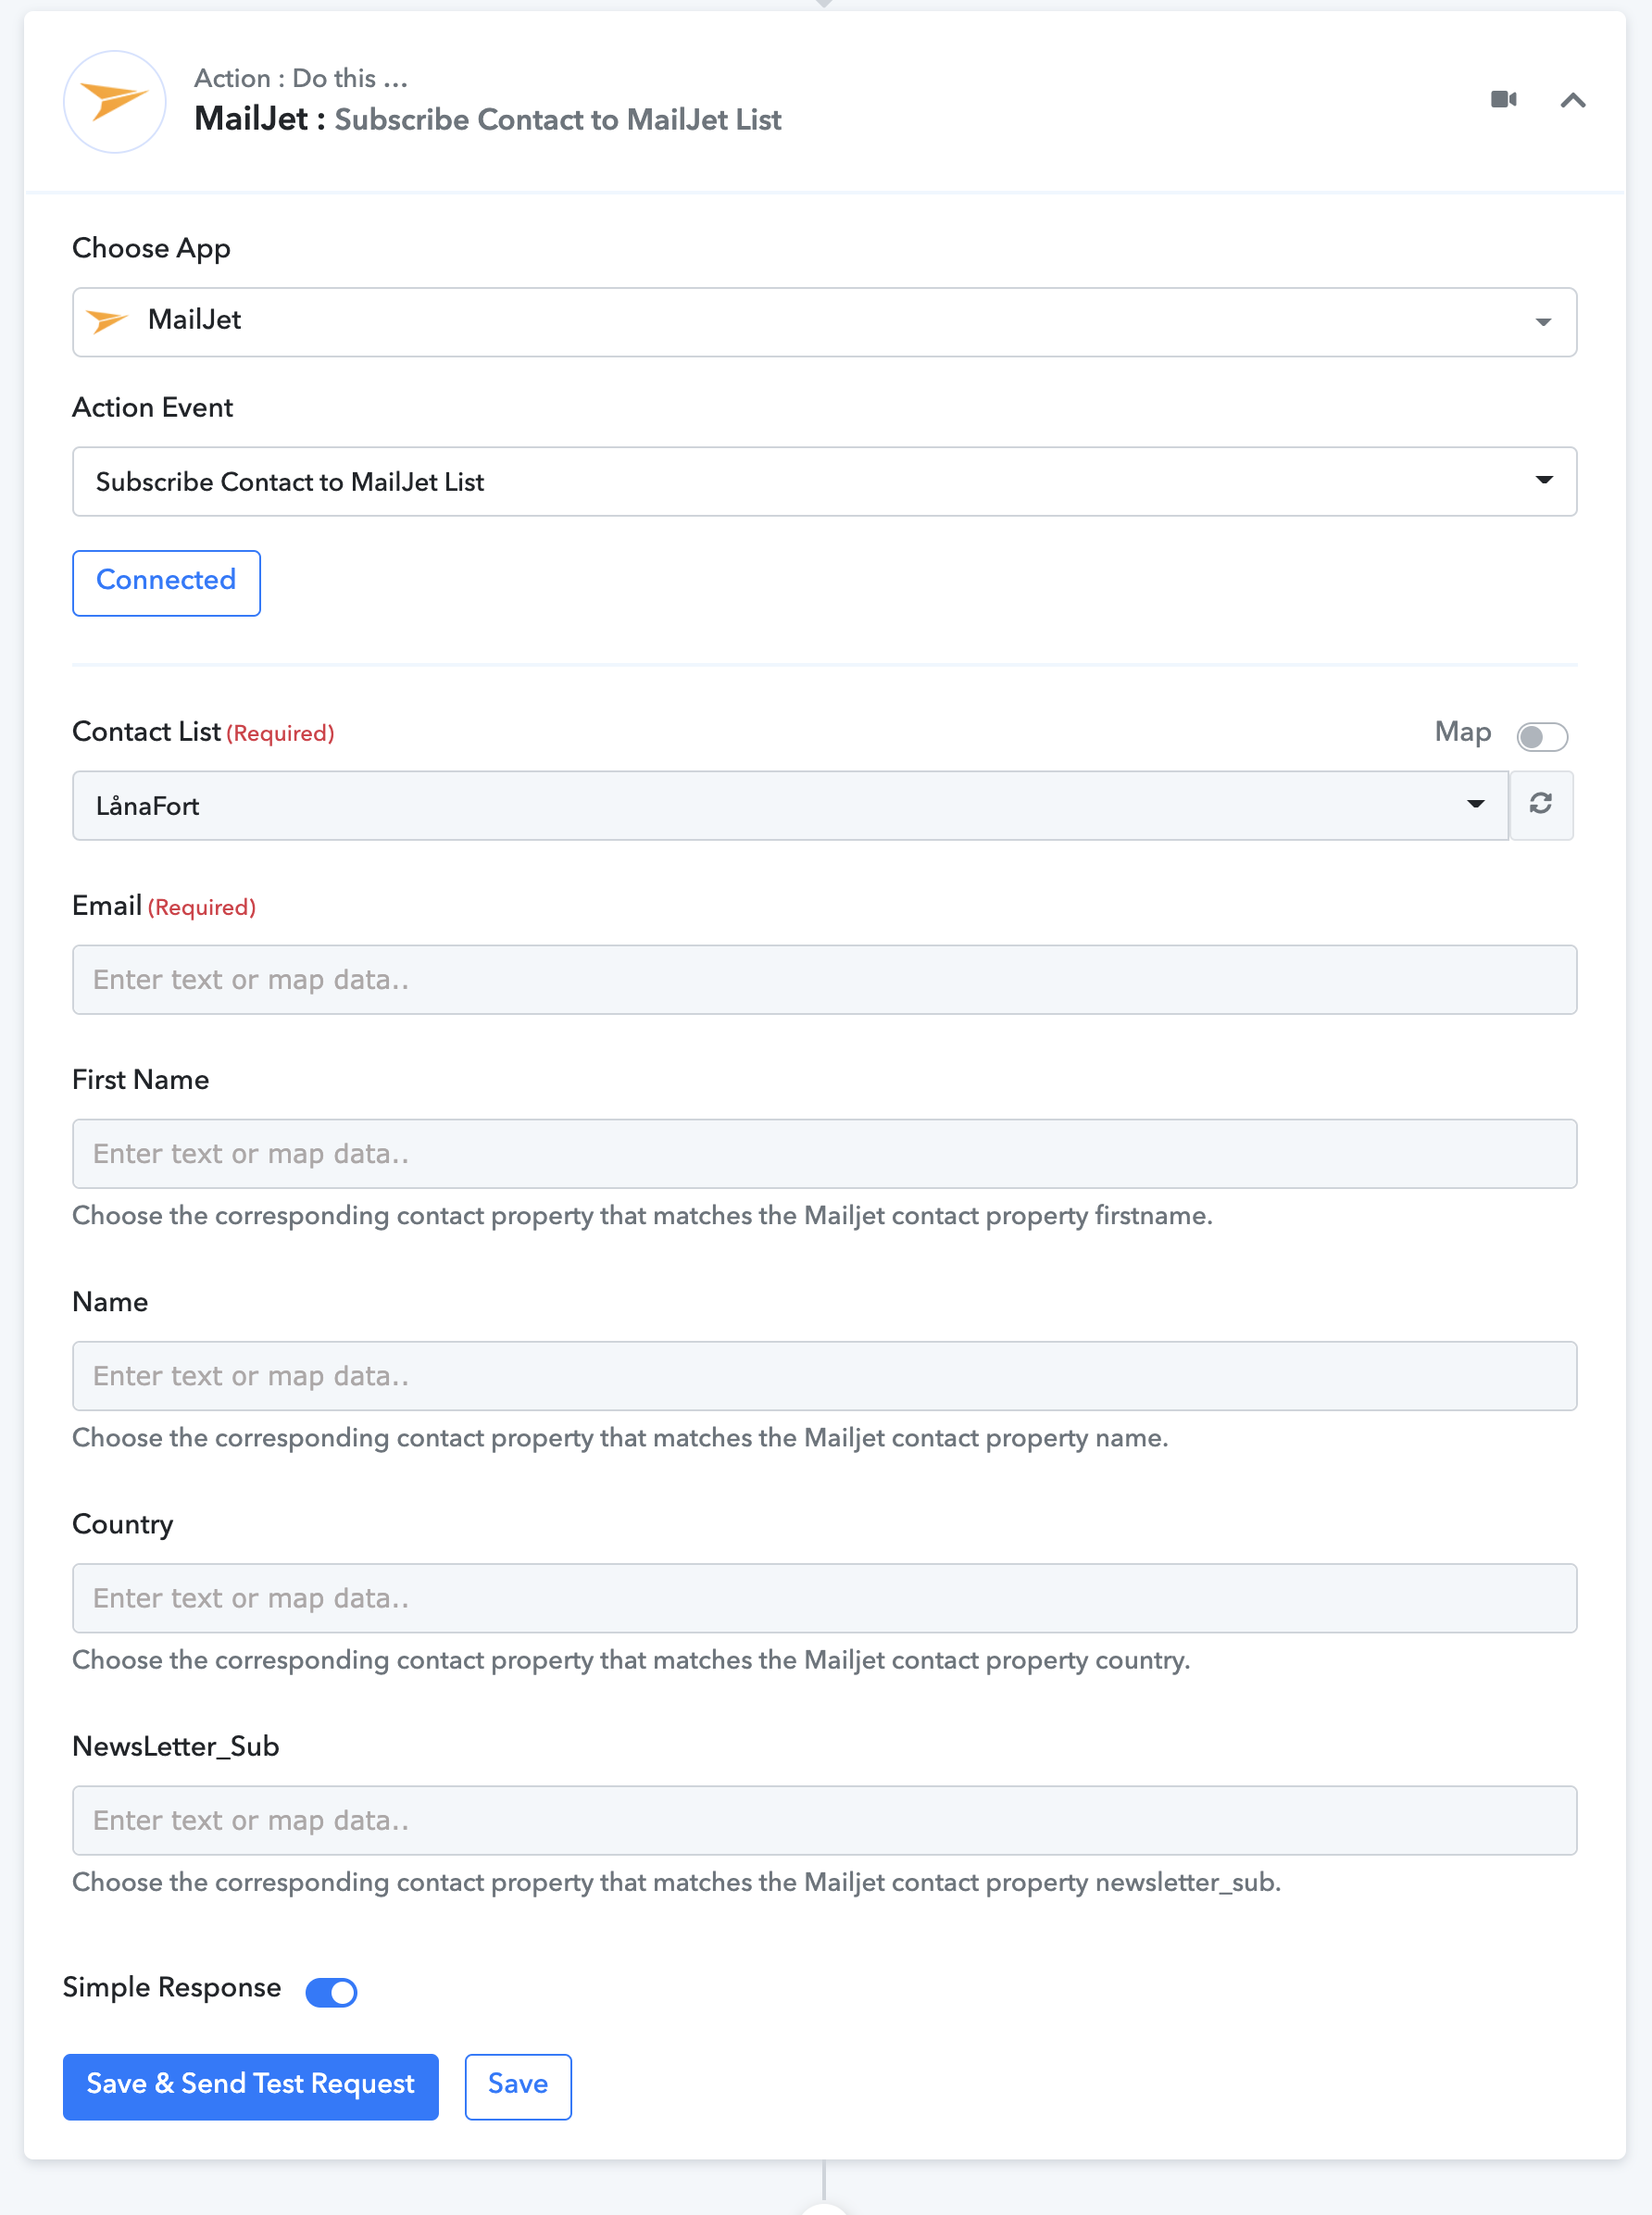1652x2215 pixels.
Task: Click the Simple Response label
Action: coord(172,1987)
